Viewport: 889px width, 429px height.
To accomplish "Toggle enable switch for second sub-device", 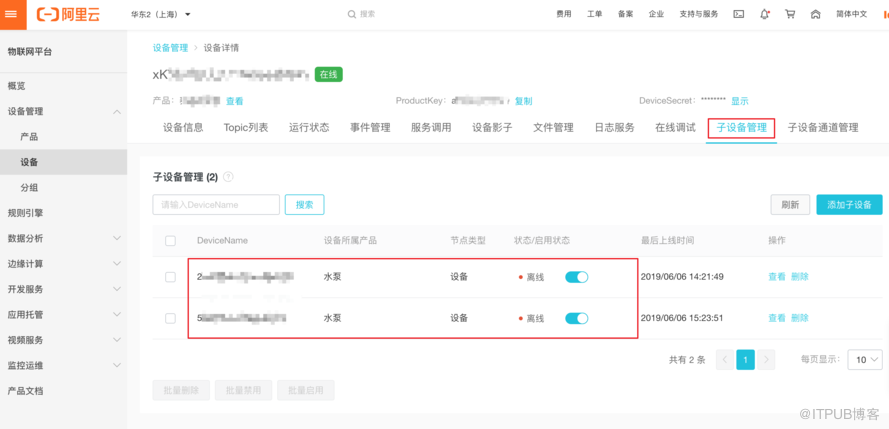I will [x=576, y=318].
